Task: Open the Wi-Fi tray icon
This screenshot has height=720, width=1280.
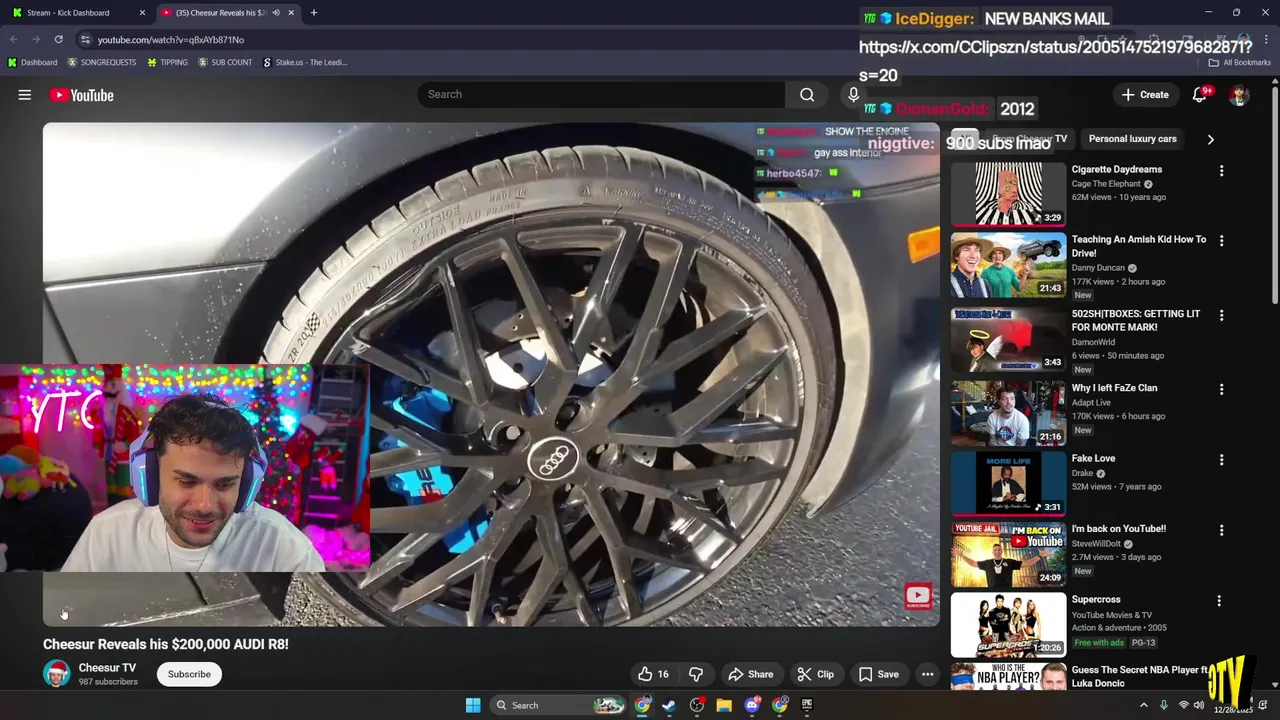Action: click(x=1183, y=705)
